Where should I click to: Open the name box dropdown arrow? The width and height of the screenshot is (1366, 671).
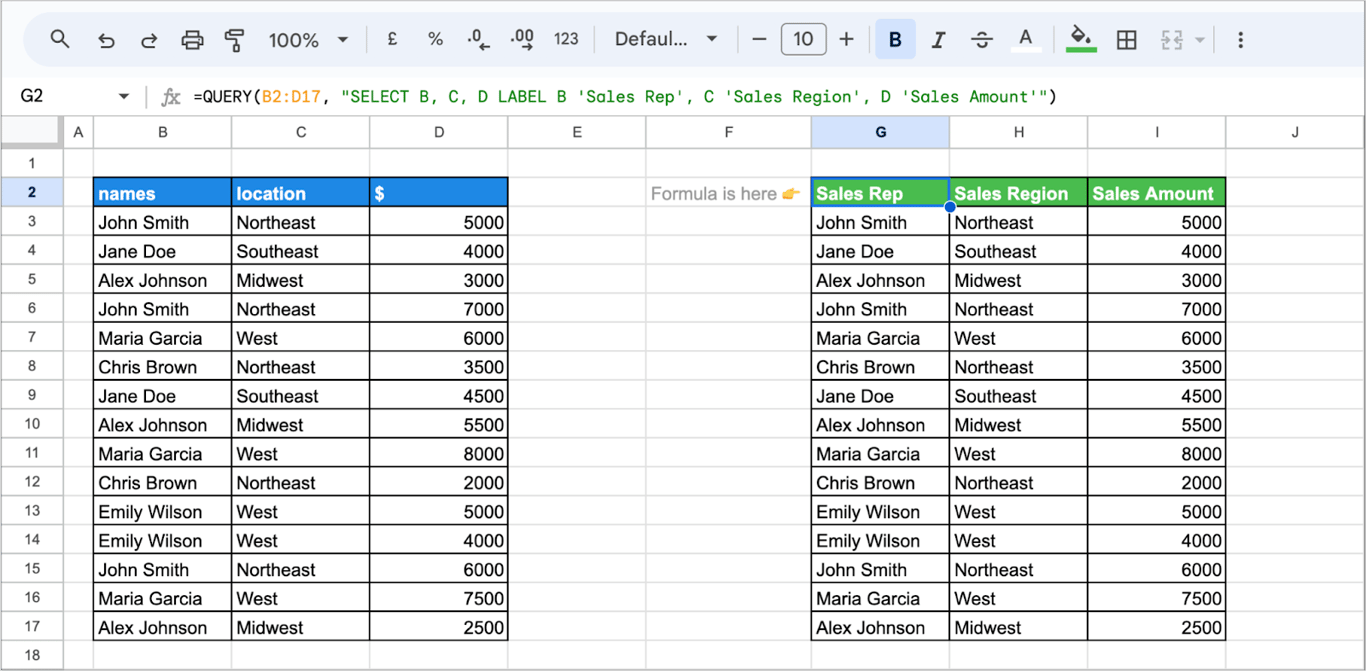[124, 96]
